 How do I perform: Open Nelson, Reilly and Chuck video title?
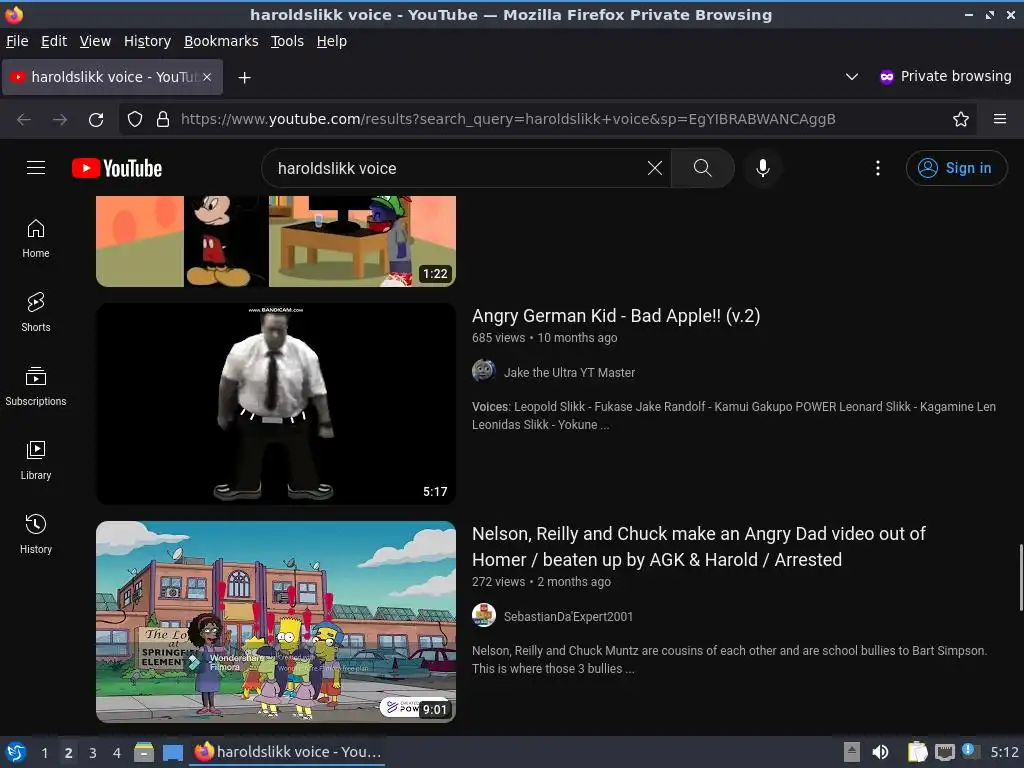point(699,547)
